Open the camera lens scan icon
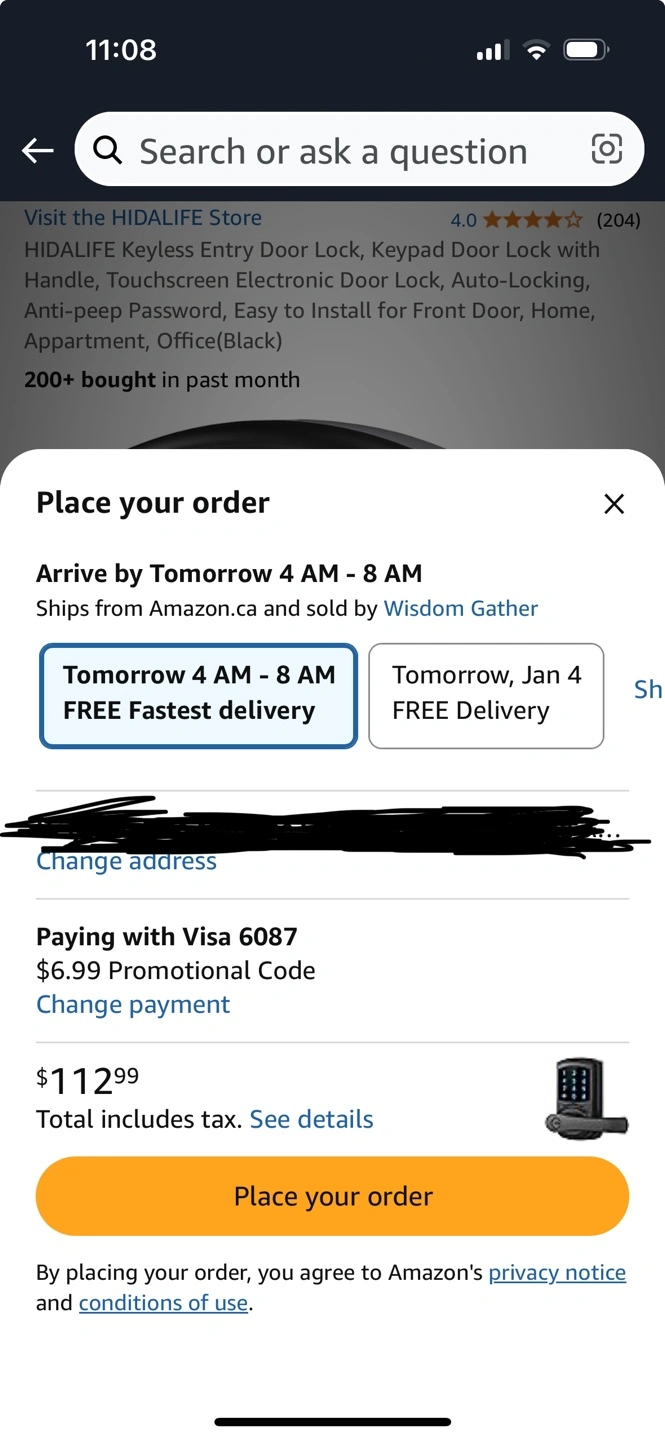Screen dimensions: 665x1440 (x=606, y=150)
